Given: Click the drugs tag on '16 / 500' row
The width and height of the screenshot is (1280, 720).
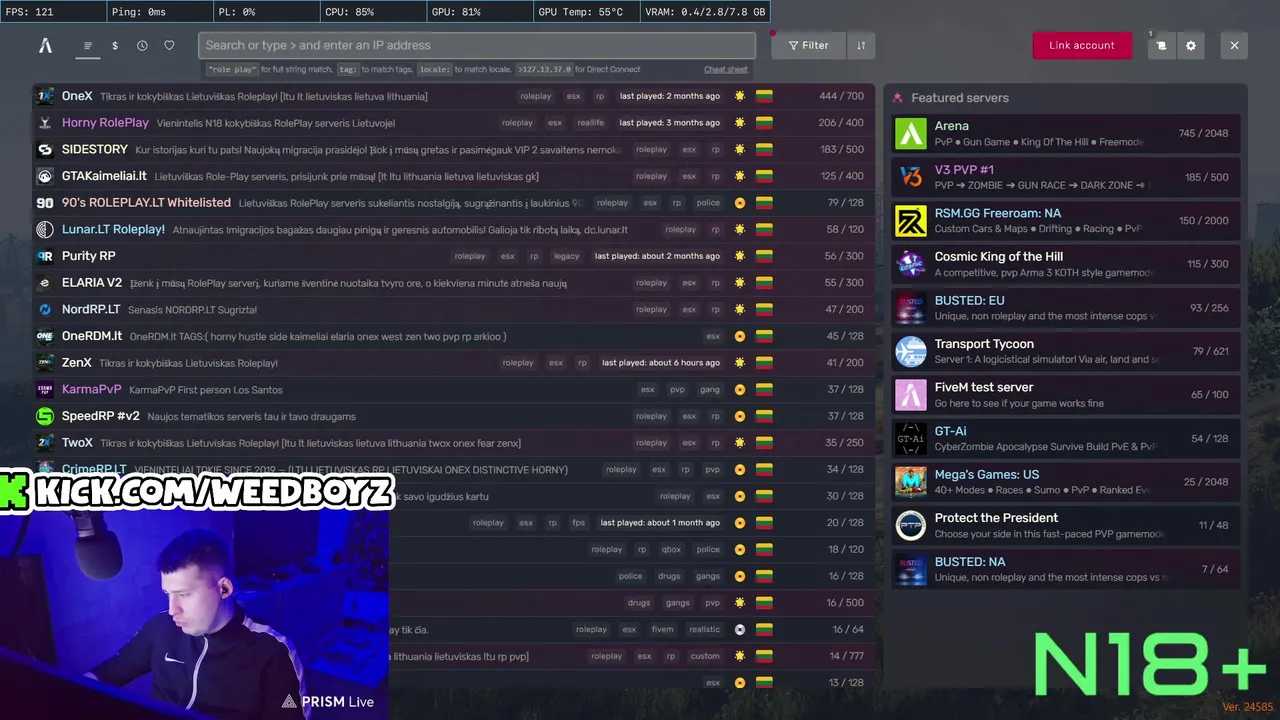Looking at the screenshot, I should [638, 603].
